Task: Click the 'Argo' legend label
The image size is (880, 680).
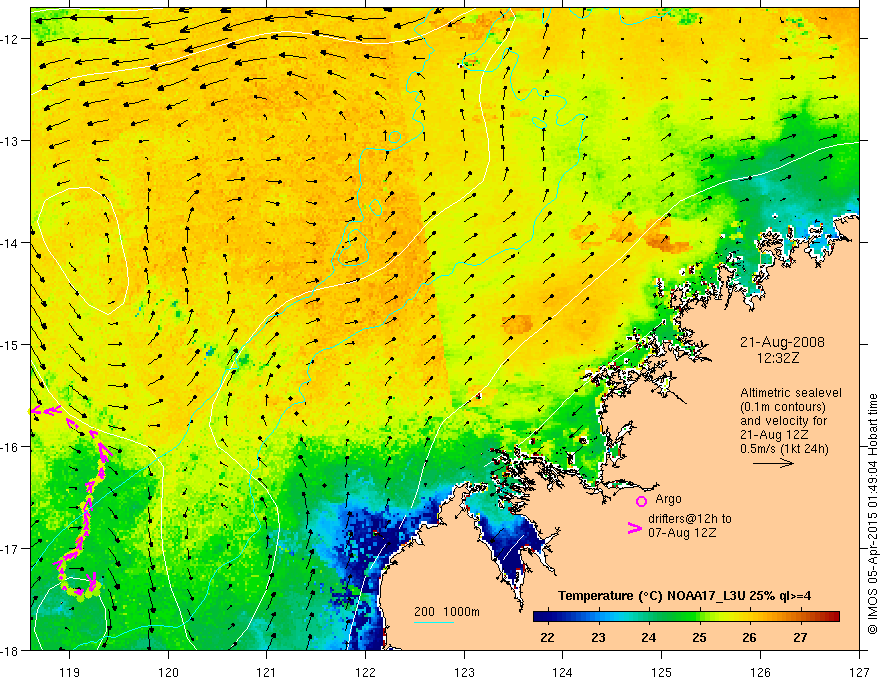Action: pyautogui.click(x=668, y=499)
